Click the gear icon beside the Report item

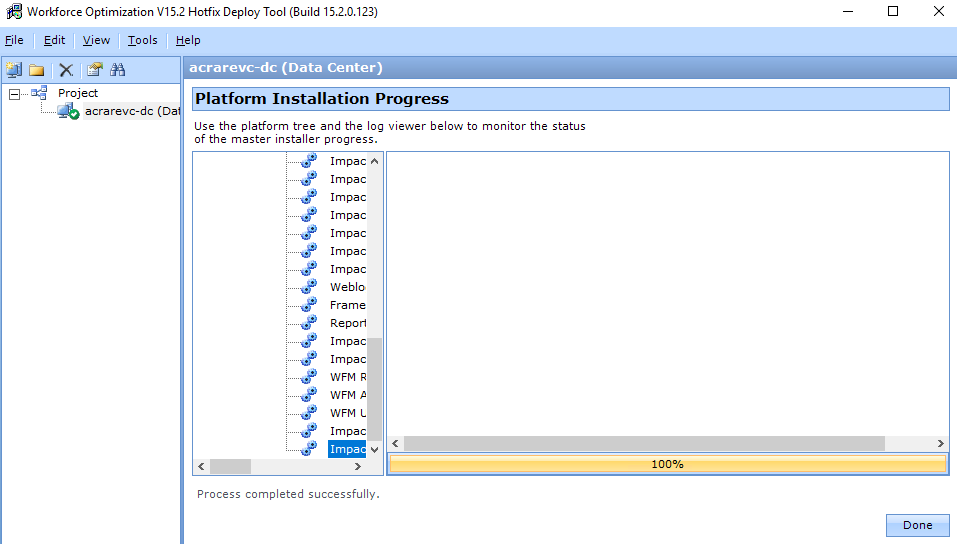(309, 324)
